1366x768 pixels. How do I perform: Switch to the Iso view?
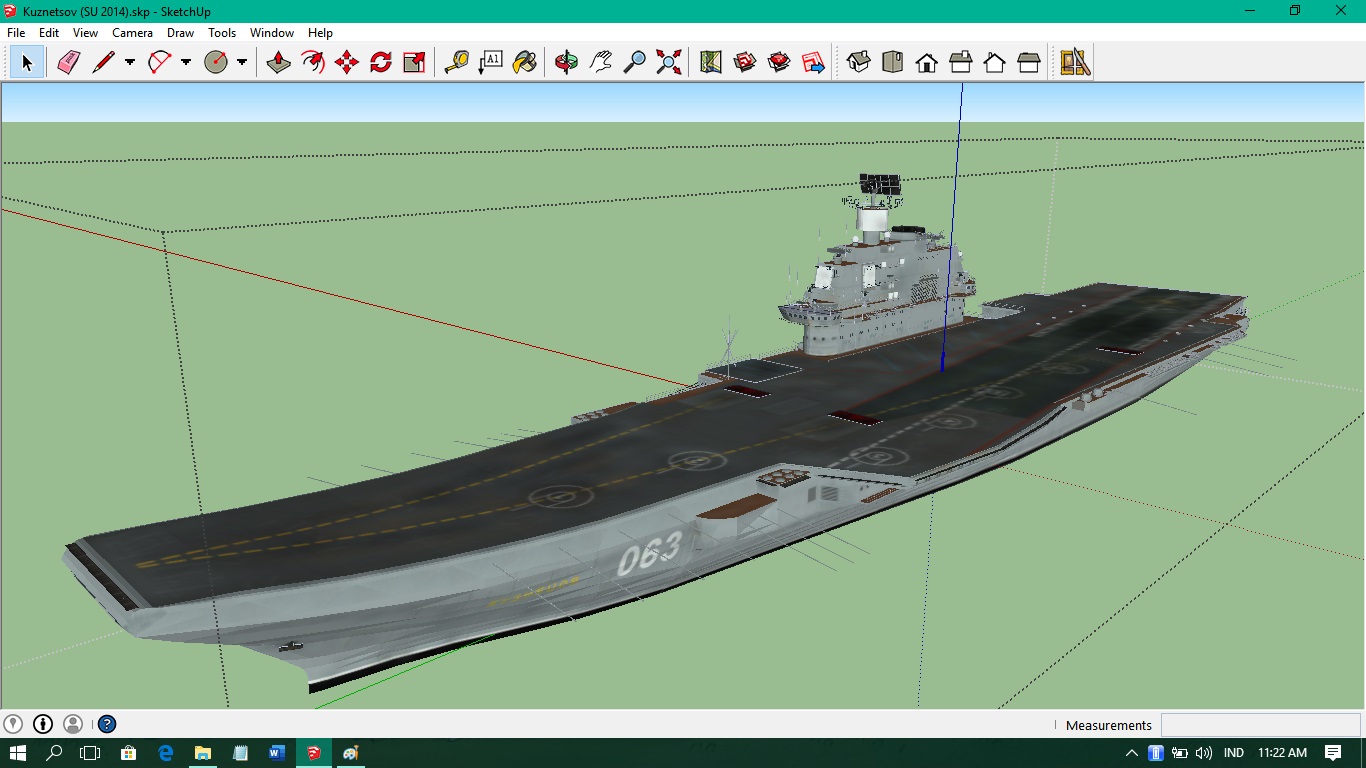coord(858,62)
